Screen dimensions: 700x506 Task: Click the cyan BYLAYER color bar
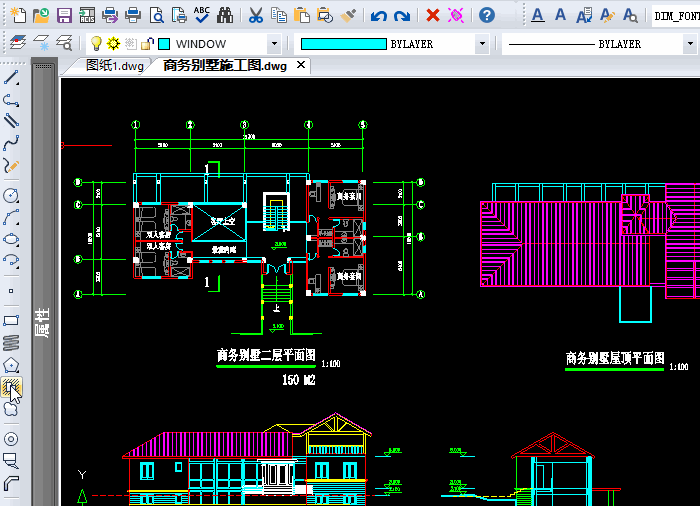(344, 44)
